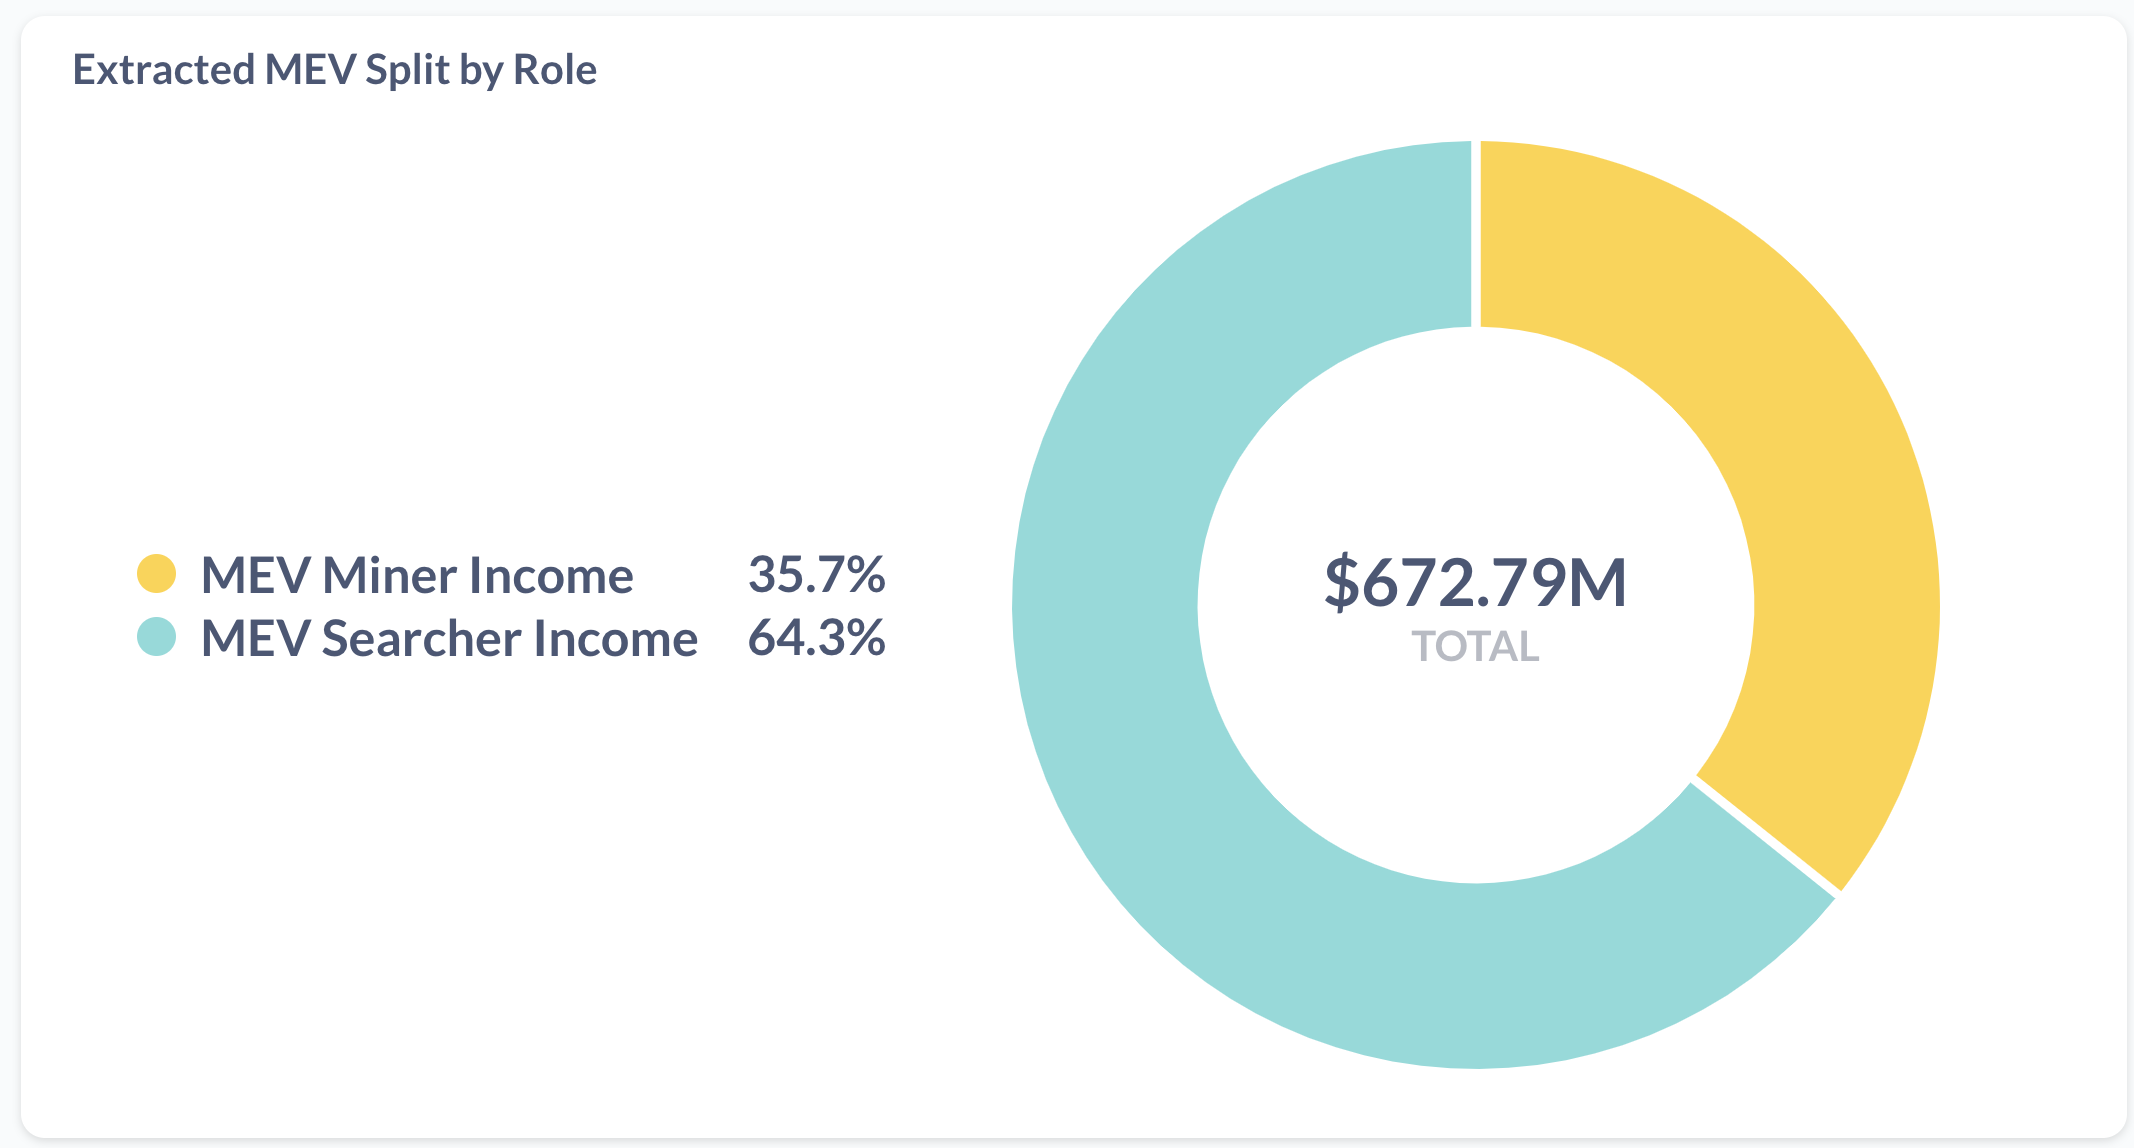Open the Extracted MEV Split by Role title
The height and width of the screenshot is (1148, 2134).
pyautogui.click(x=335, y=70)
